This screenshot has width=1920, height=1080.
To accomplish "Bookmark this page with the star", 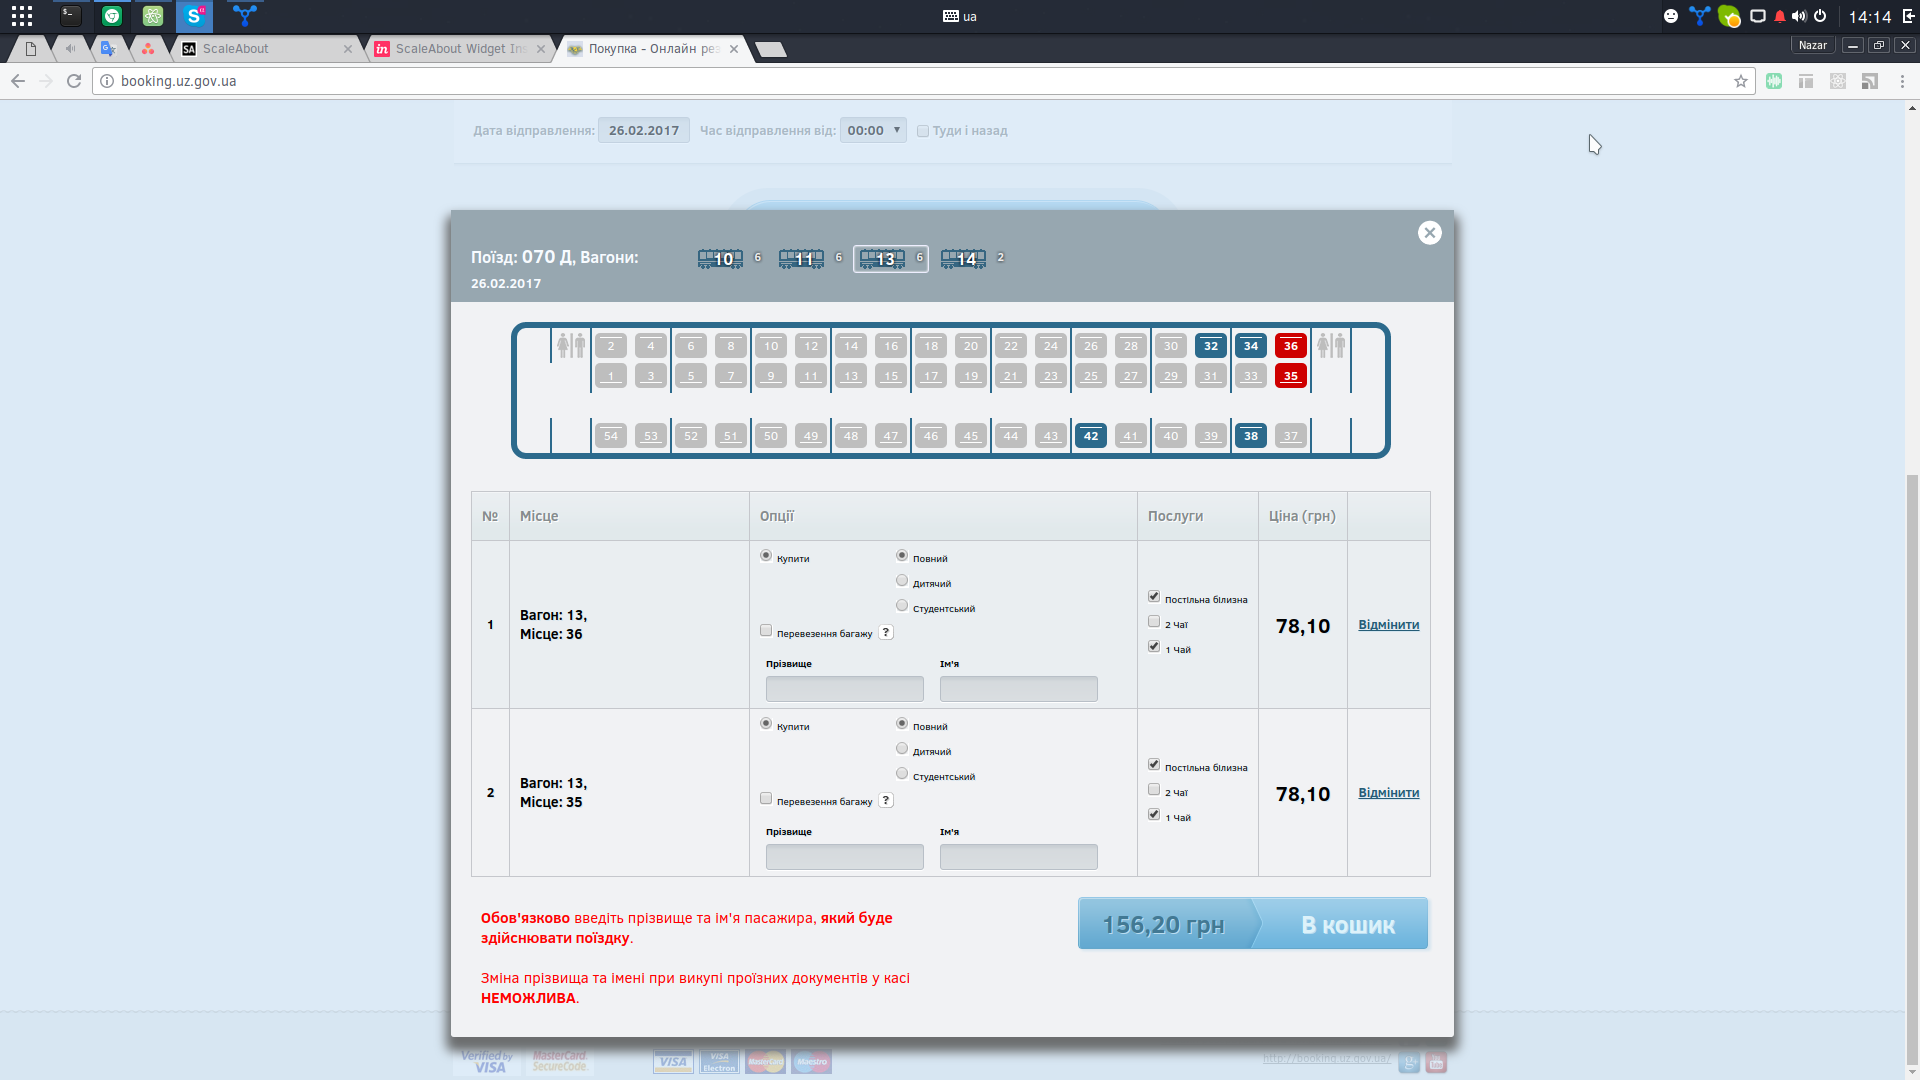I will [x=1741, y=81].
